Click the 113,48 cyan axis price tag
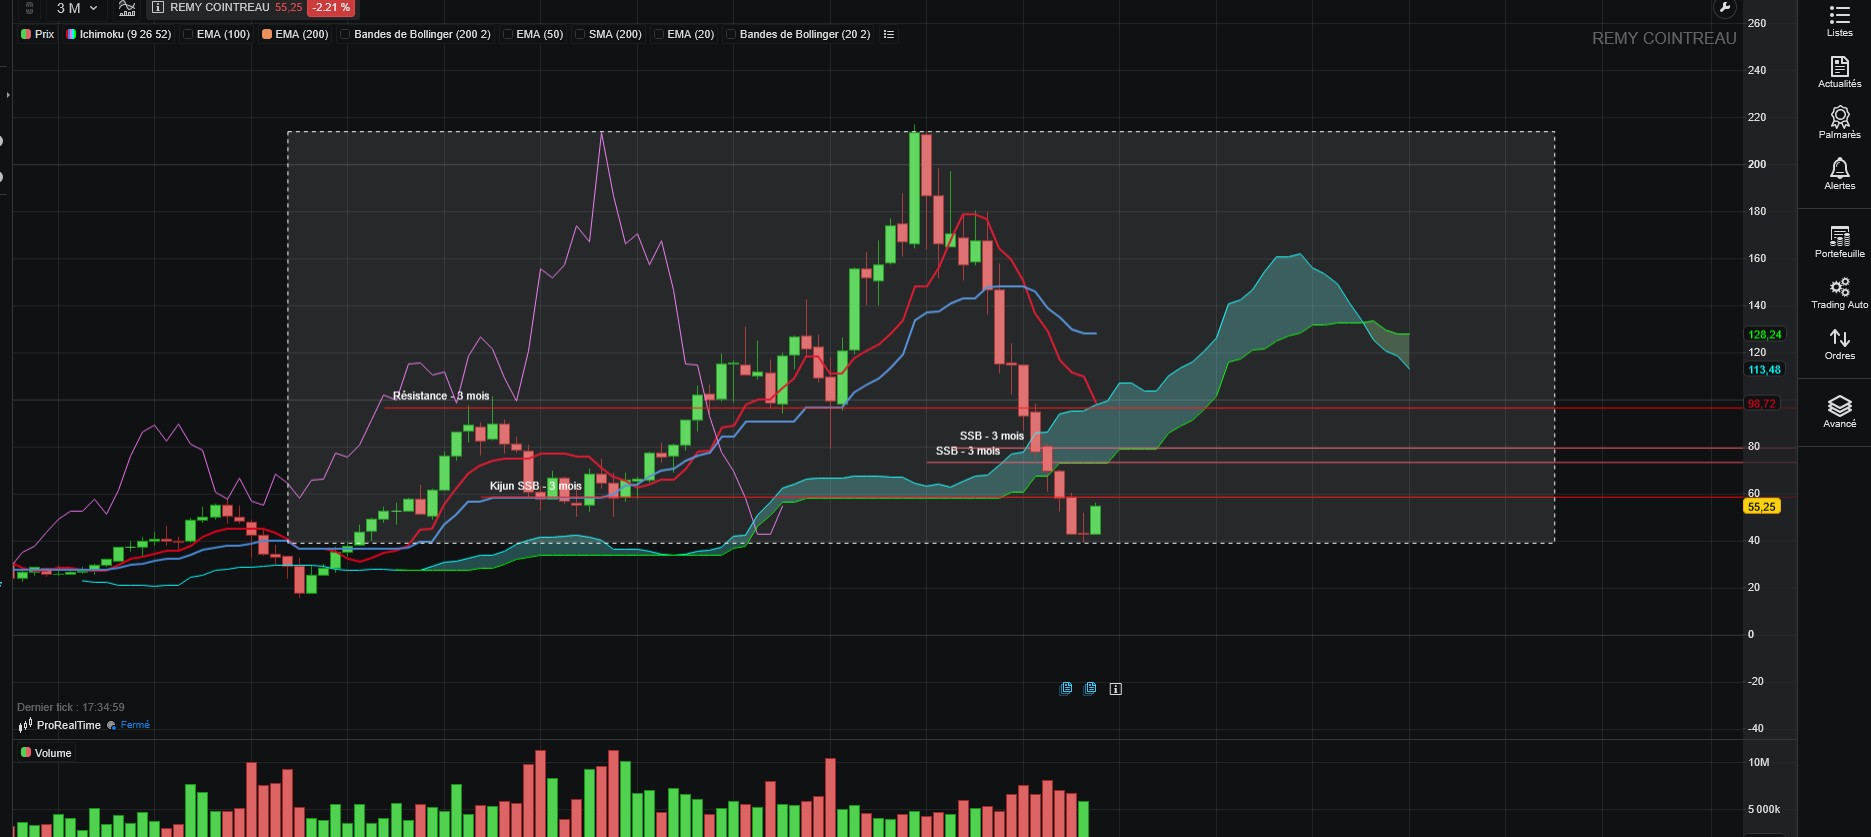 tap(1765, 370)
